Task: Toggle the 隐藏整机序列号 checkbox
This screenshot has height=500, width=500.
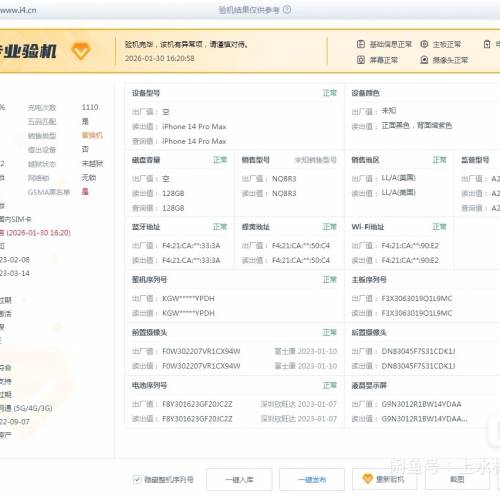Action: pos(137,479)
